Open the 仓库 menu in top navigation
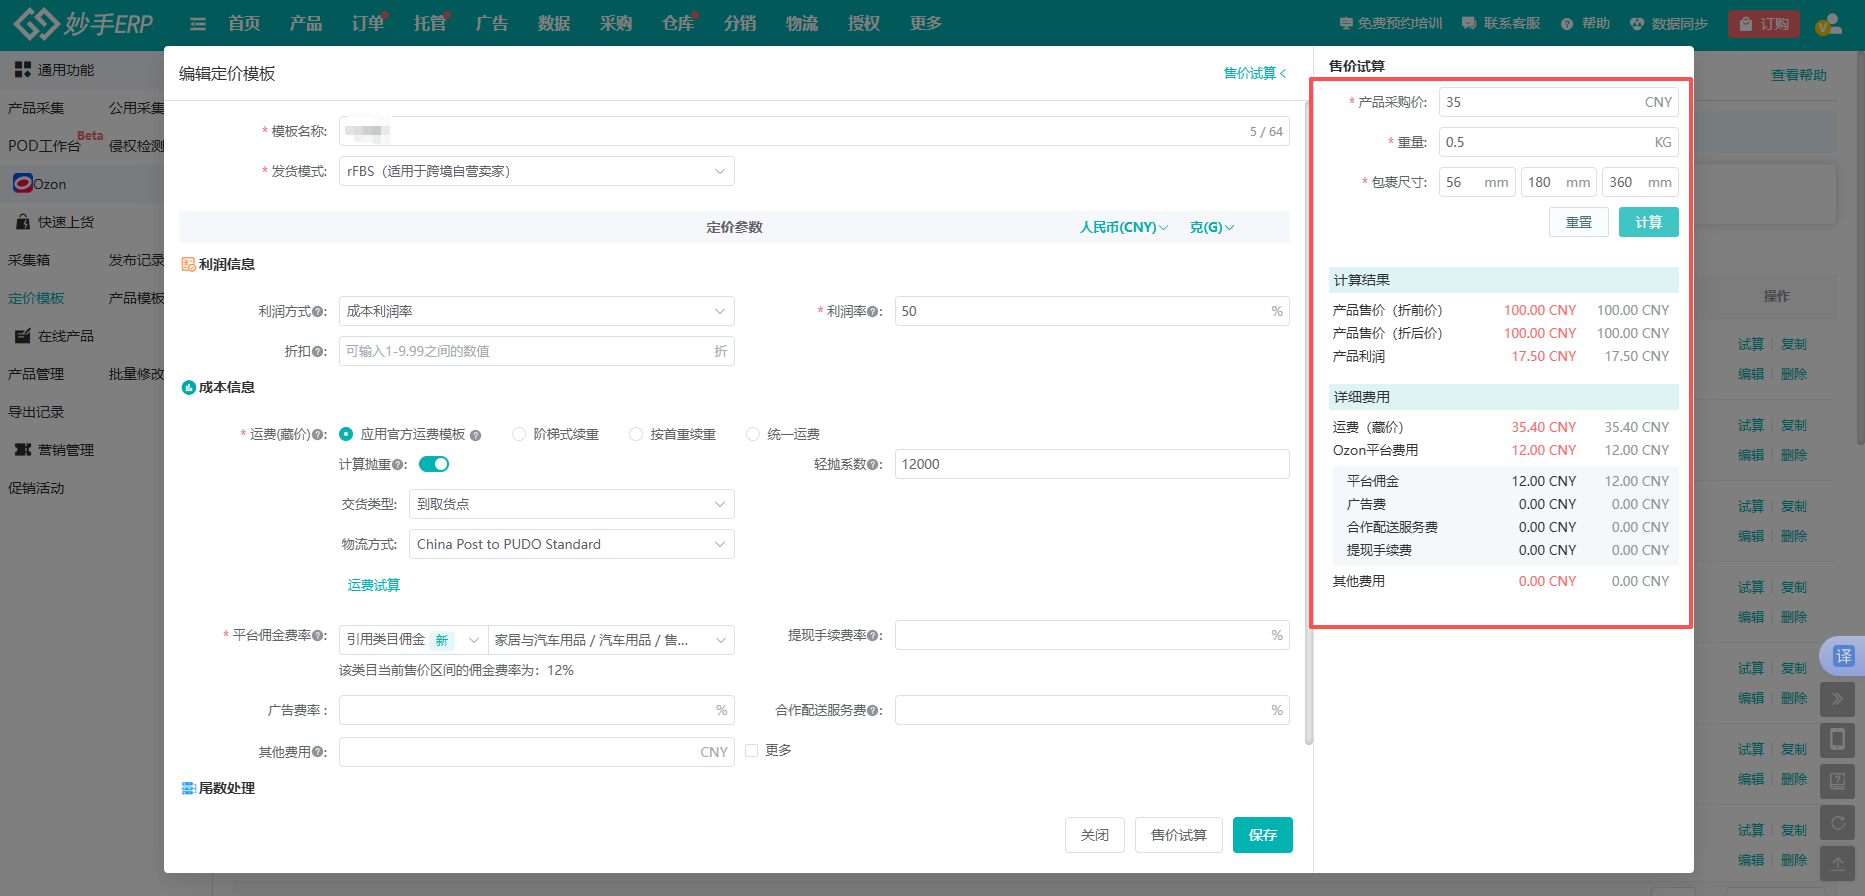This screenshot has height=896, width=1865. [x=677, y=24]
